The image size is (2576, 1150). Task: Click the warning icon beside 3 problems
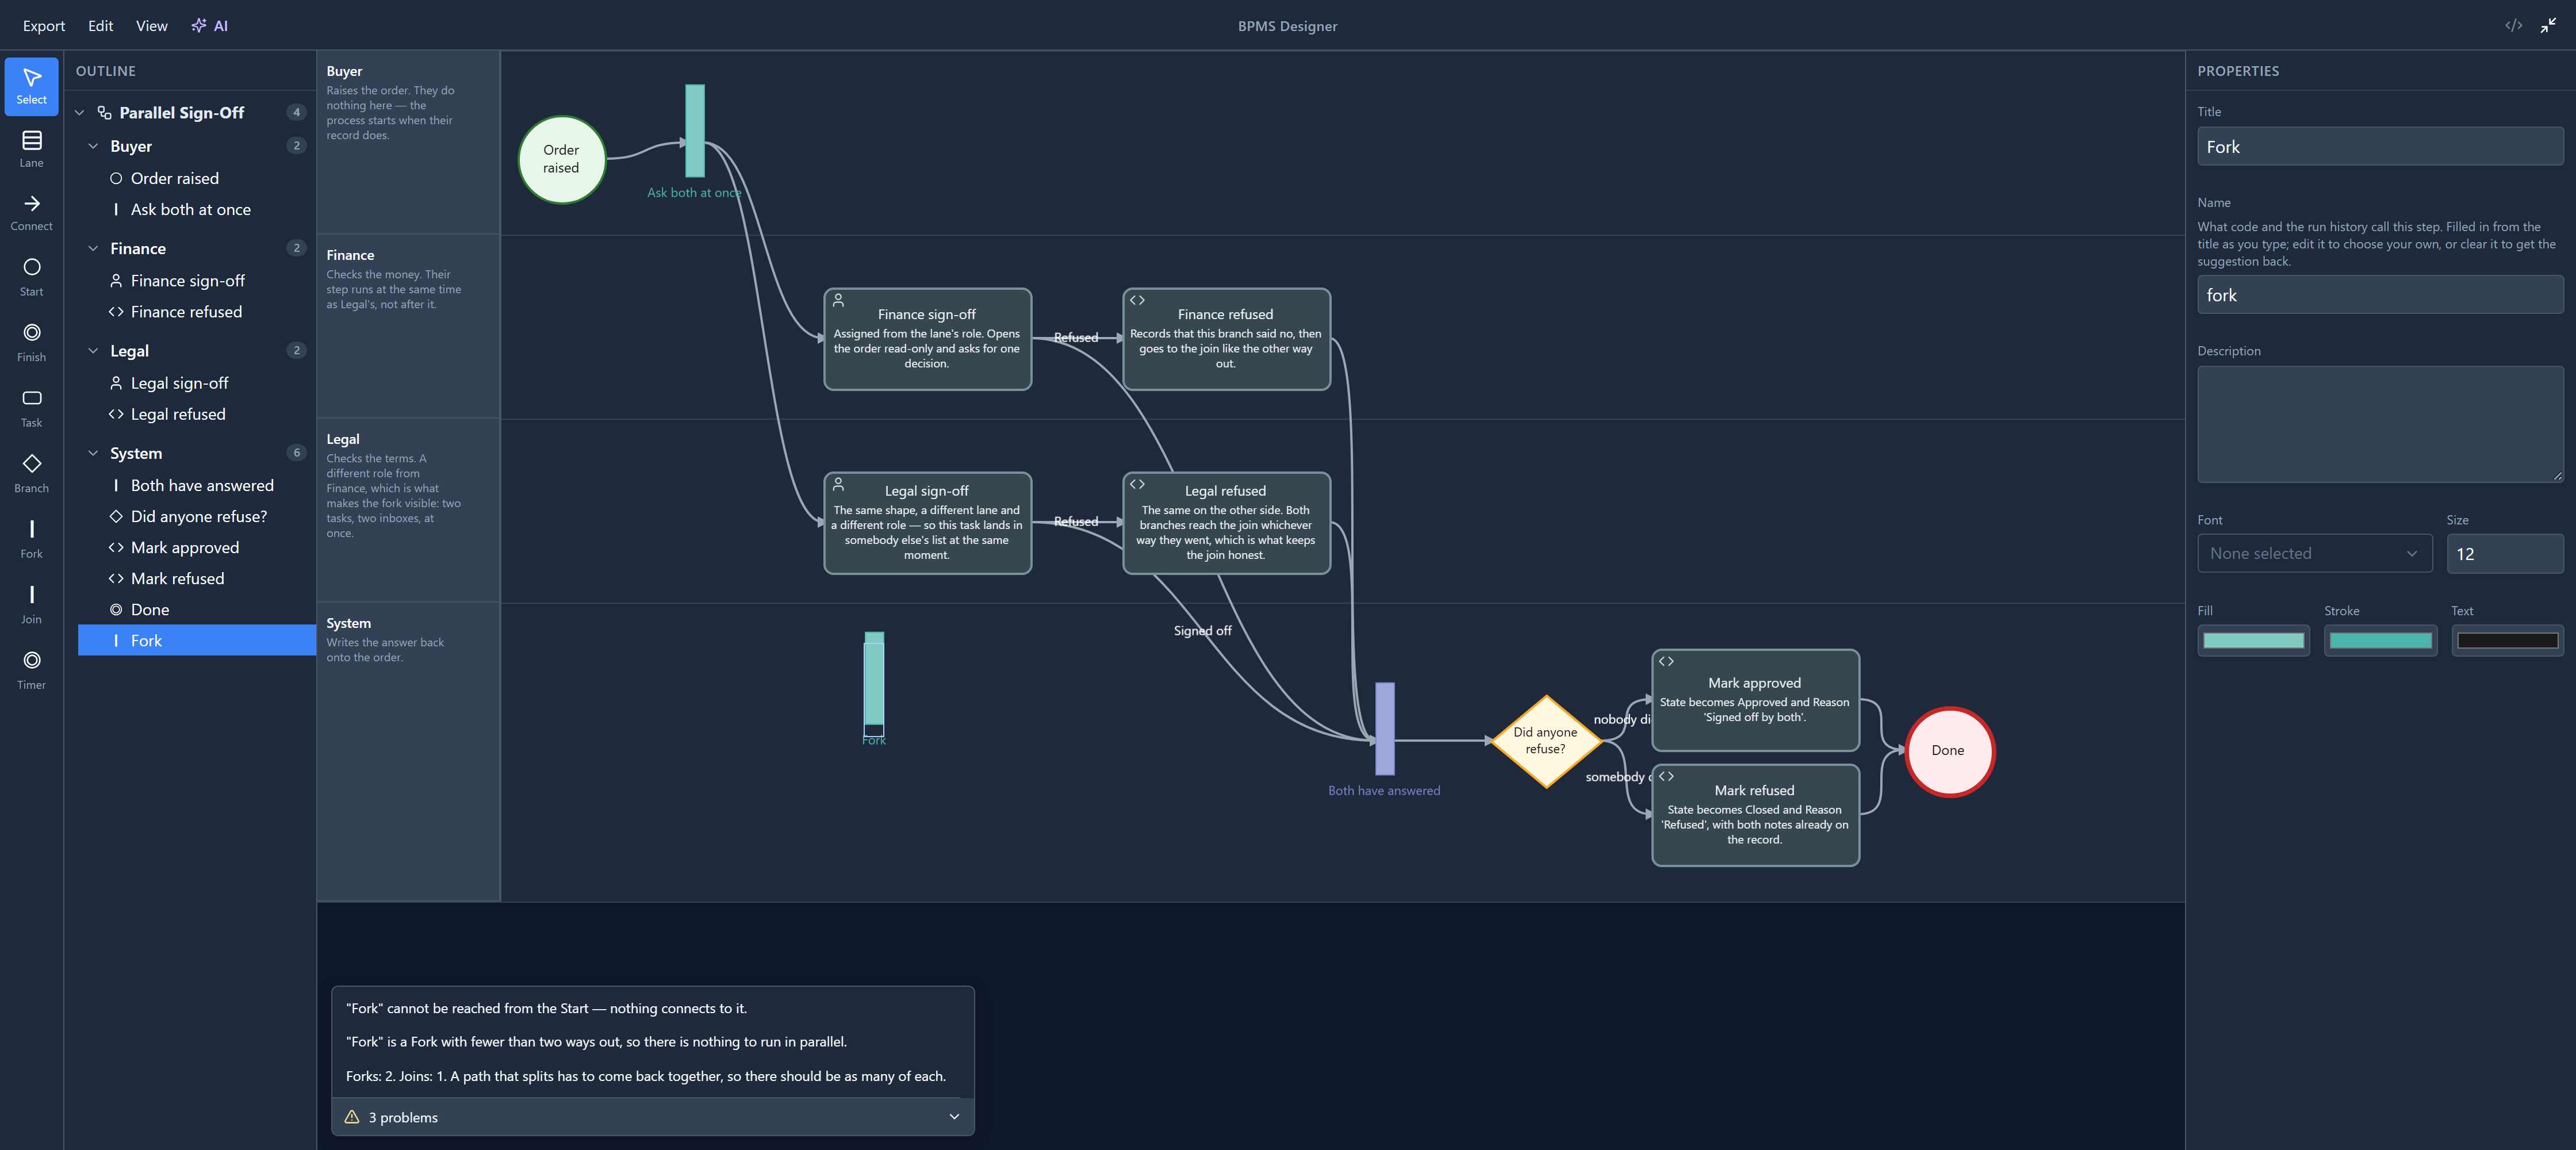pos(352,1117)
